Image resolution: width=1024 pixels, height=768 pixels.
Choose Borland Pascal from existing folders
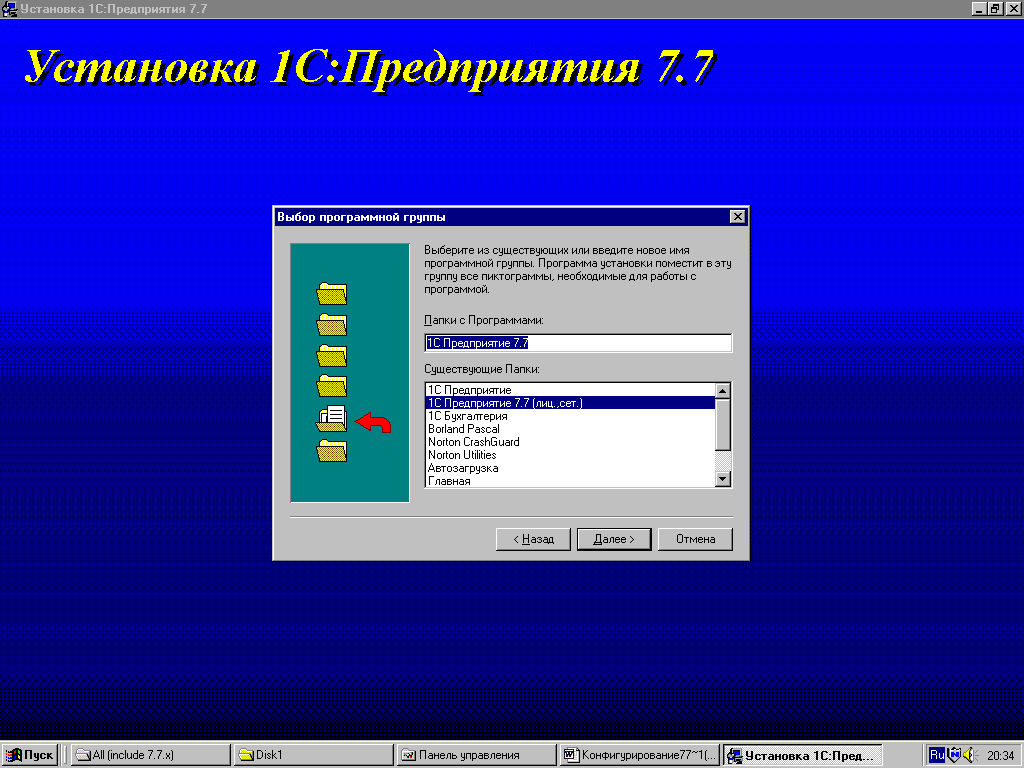coord(569,429)
